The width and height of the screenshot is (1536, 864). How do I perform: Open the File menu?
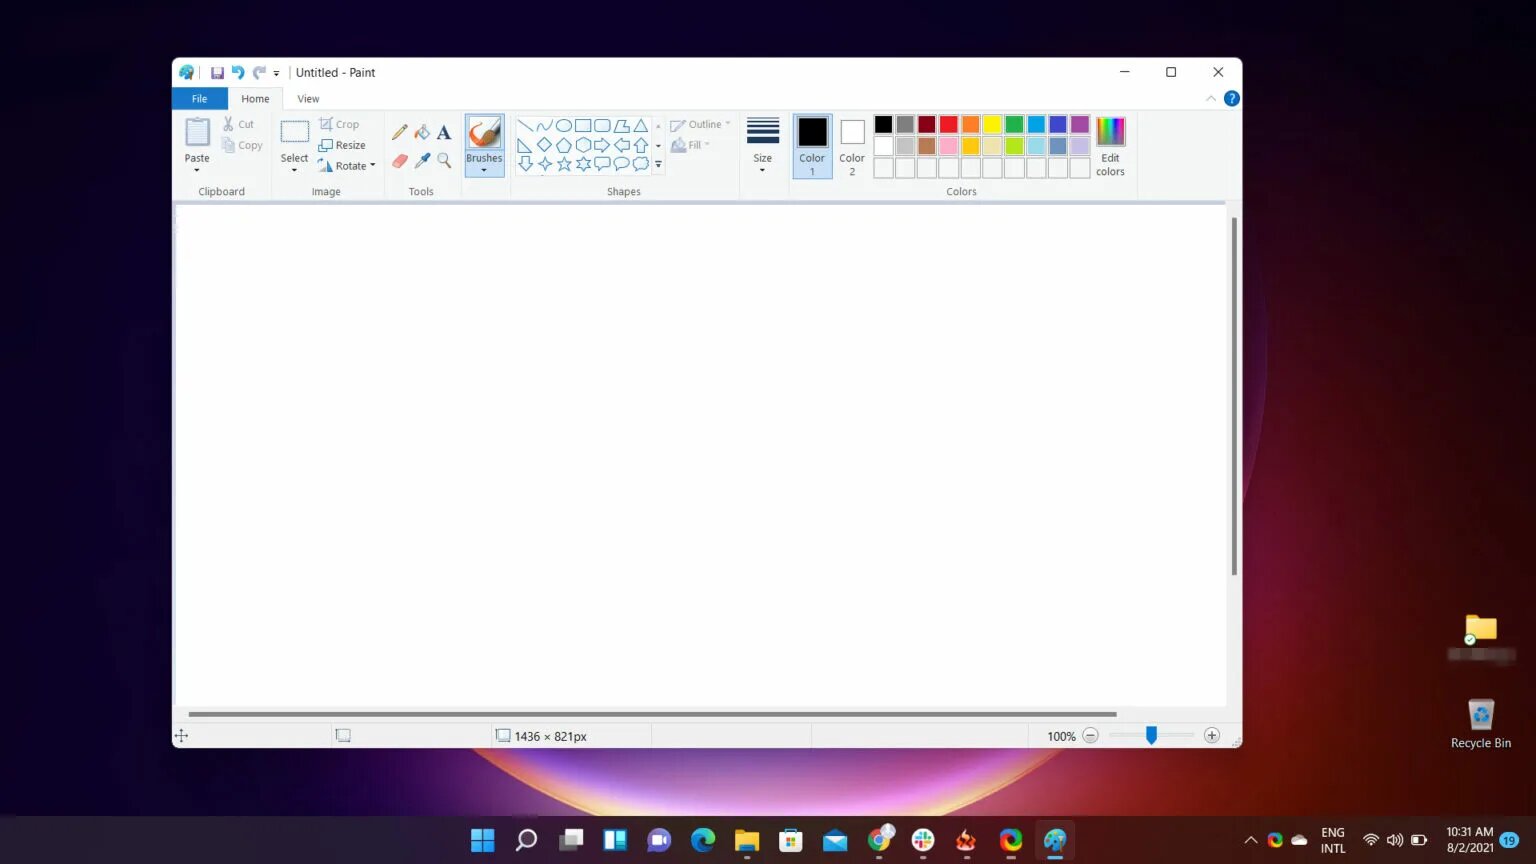click(x=200, y=99)
